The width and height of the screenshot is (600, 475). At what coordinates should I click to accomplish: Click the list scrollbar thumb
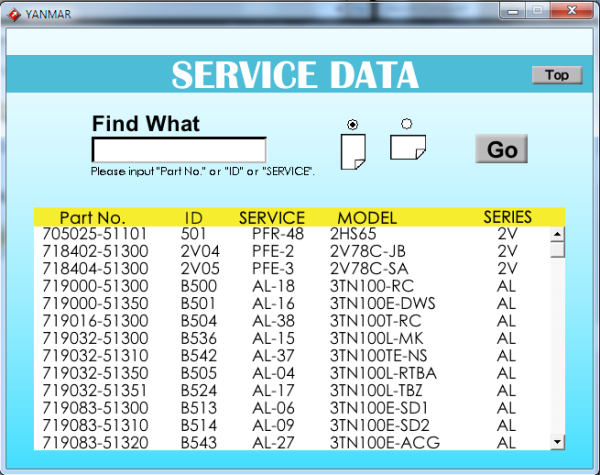click(x=558, y=250)
